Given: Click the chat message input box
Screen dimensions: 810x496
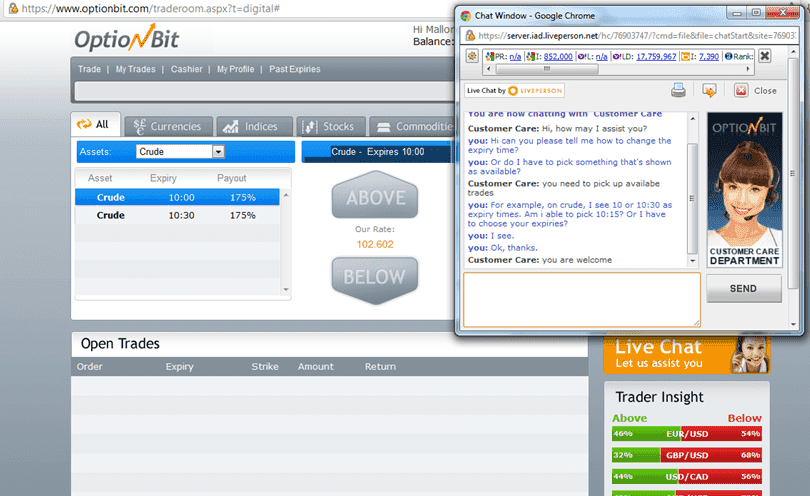Looking at the screenshot, I should tap(582, 300).
